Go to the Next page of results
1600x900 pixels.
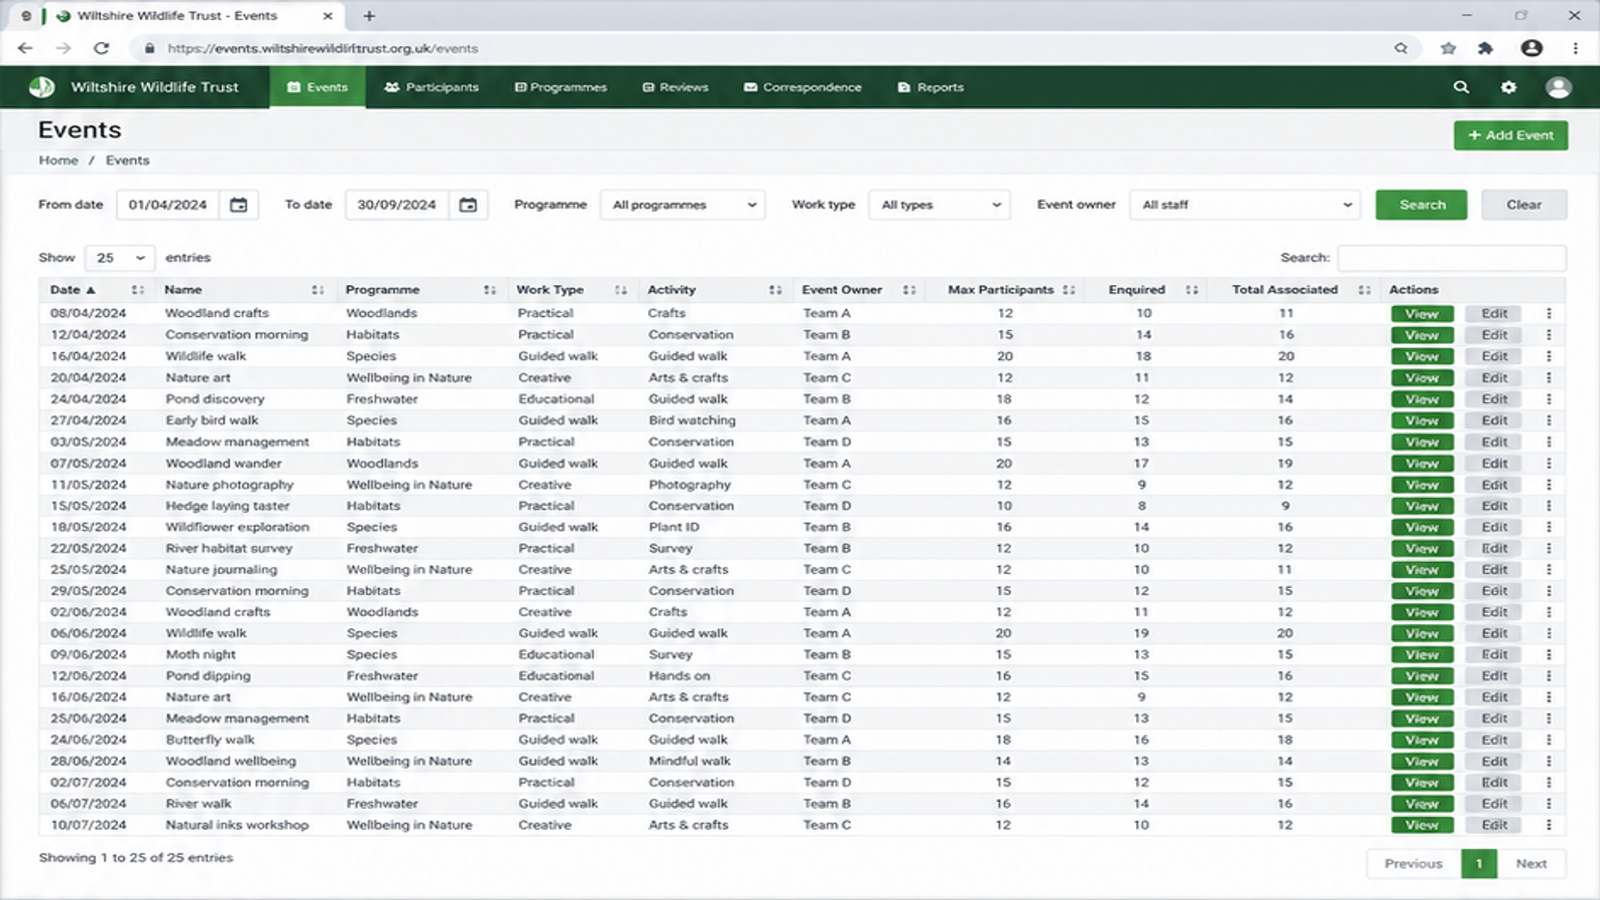click(x=1531, y=864)
